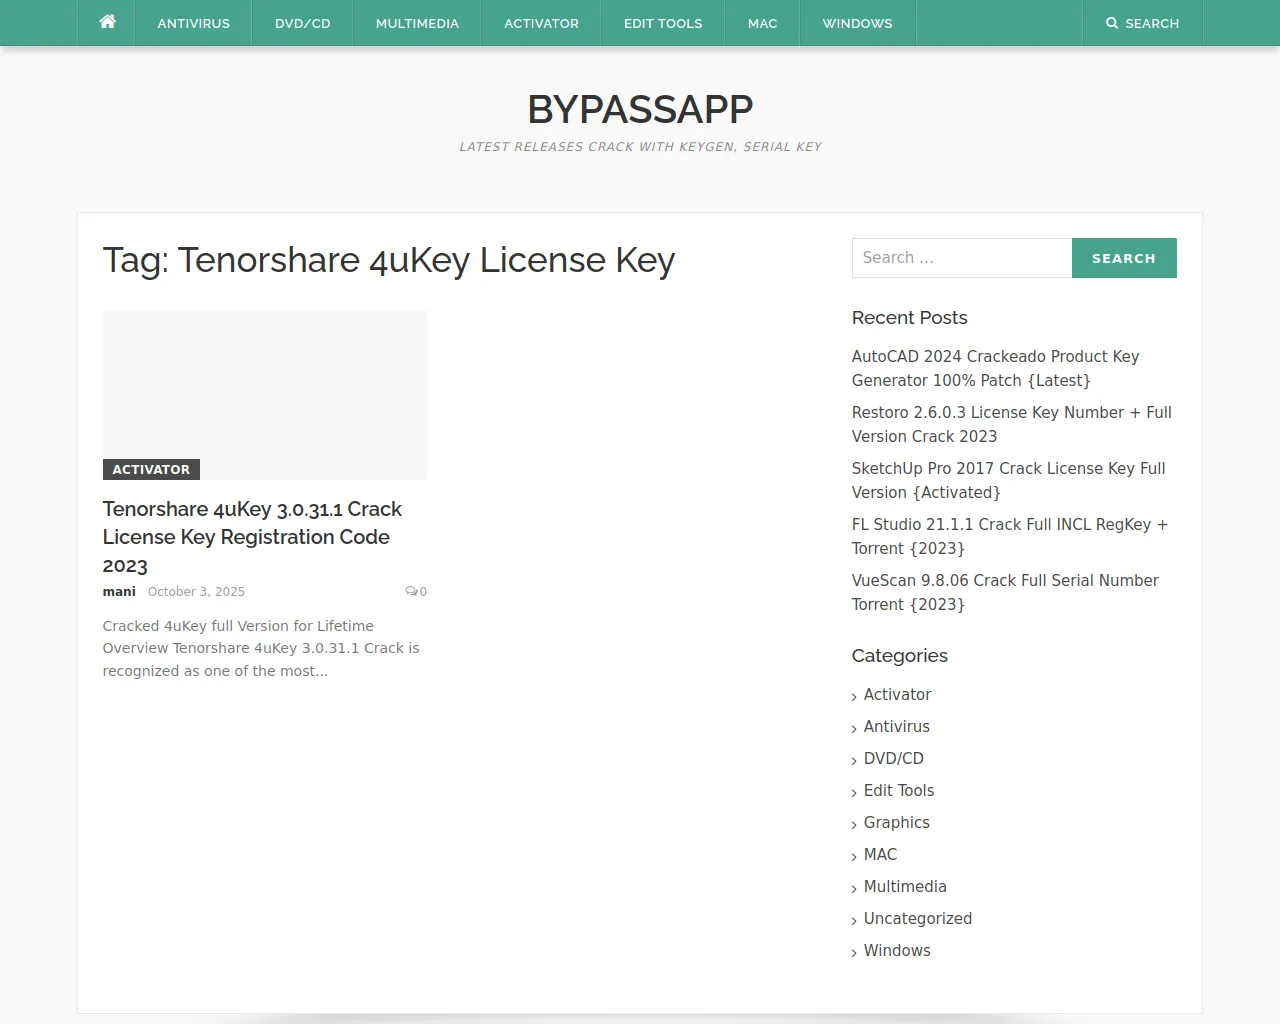
Task: Click the 'Tag: Tenorshare 4uKey License Key' heading
Action: click(389, 260)
